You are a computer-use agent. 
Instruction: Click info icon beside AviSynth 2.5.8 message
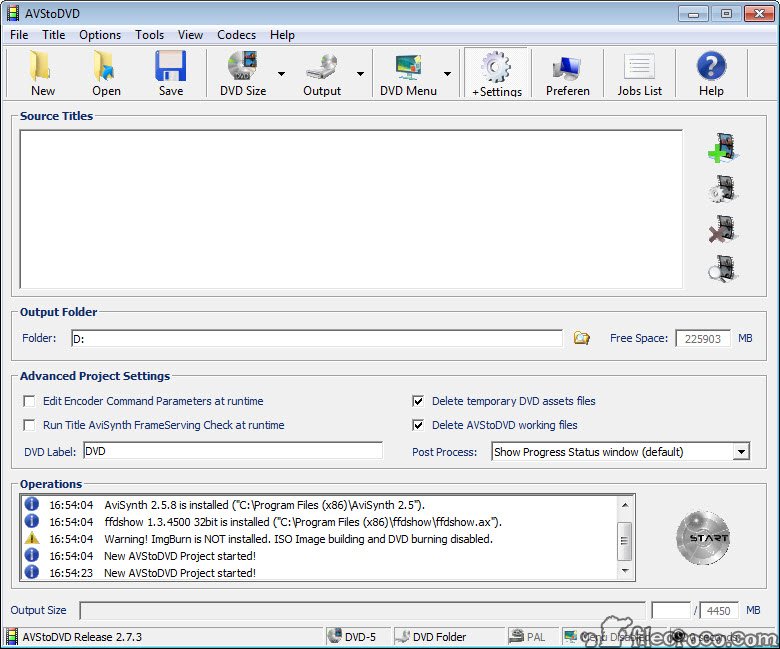[32, 504]
